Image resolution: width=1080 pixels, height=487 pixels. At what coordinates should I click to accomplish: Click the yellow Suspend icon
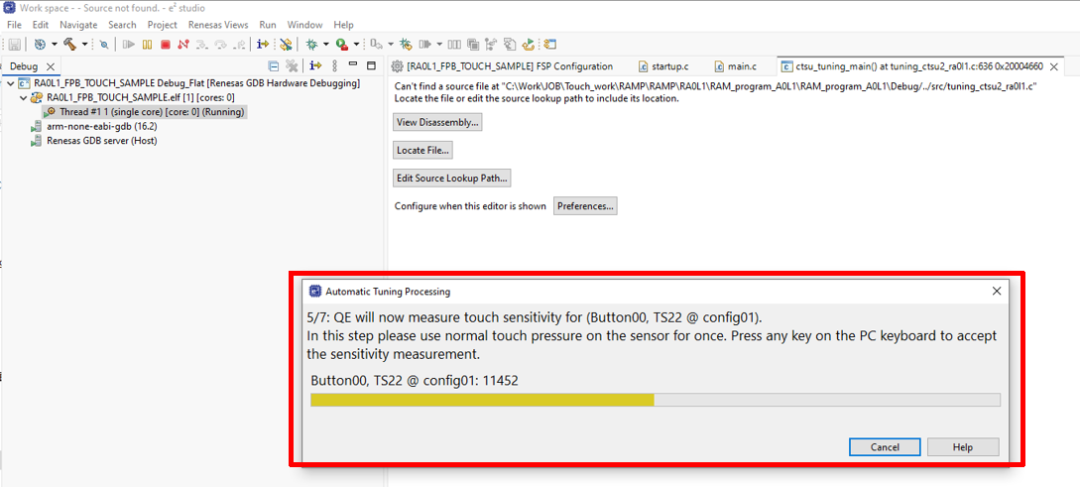147,44
